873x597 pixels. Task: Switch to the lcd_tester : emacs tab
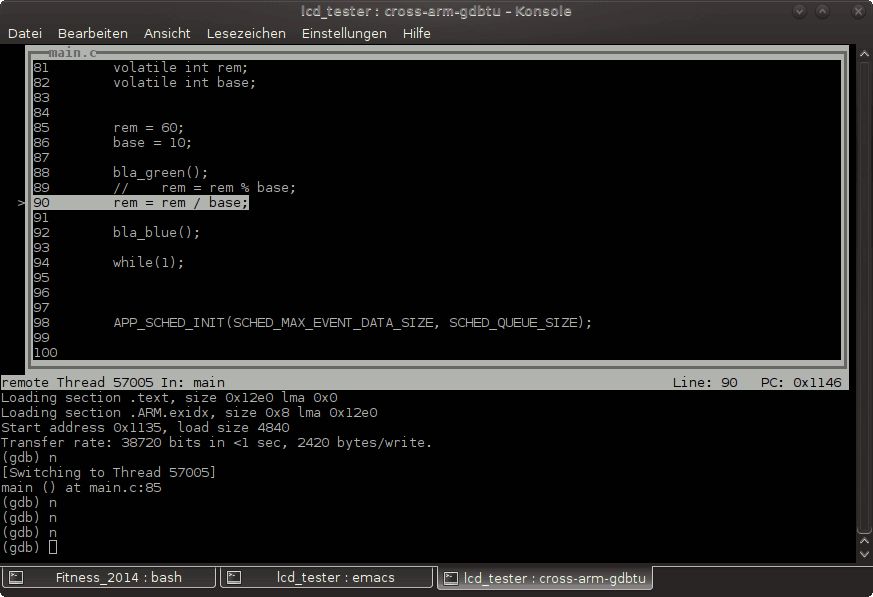point(326,578)
